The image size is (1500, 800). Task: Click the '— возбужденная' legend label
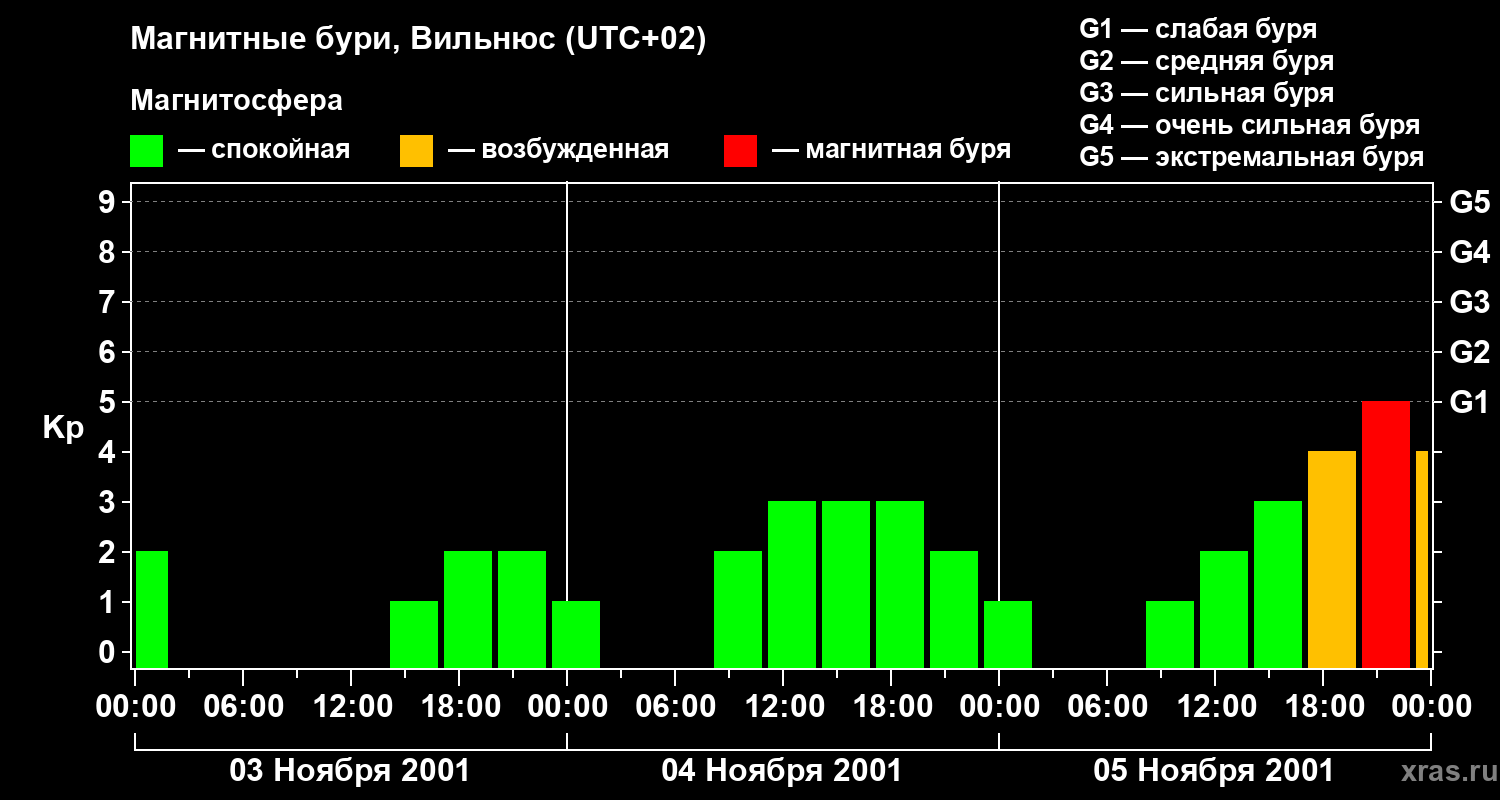point(558,151)
